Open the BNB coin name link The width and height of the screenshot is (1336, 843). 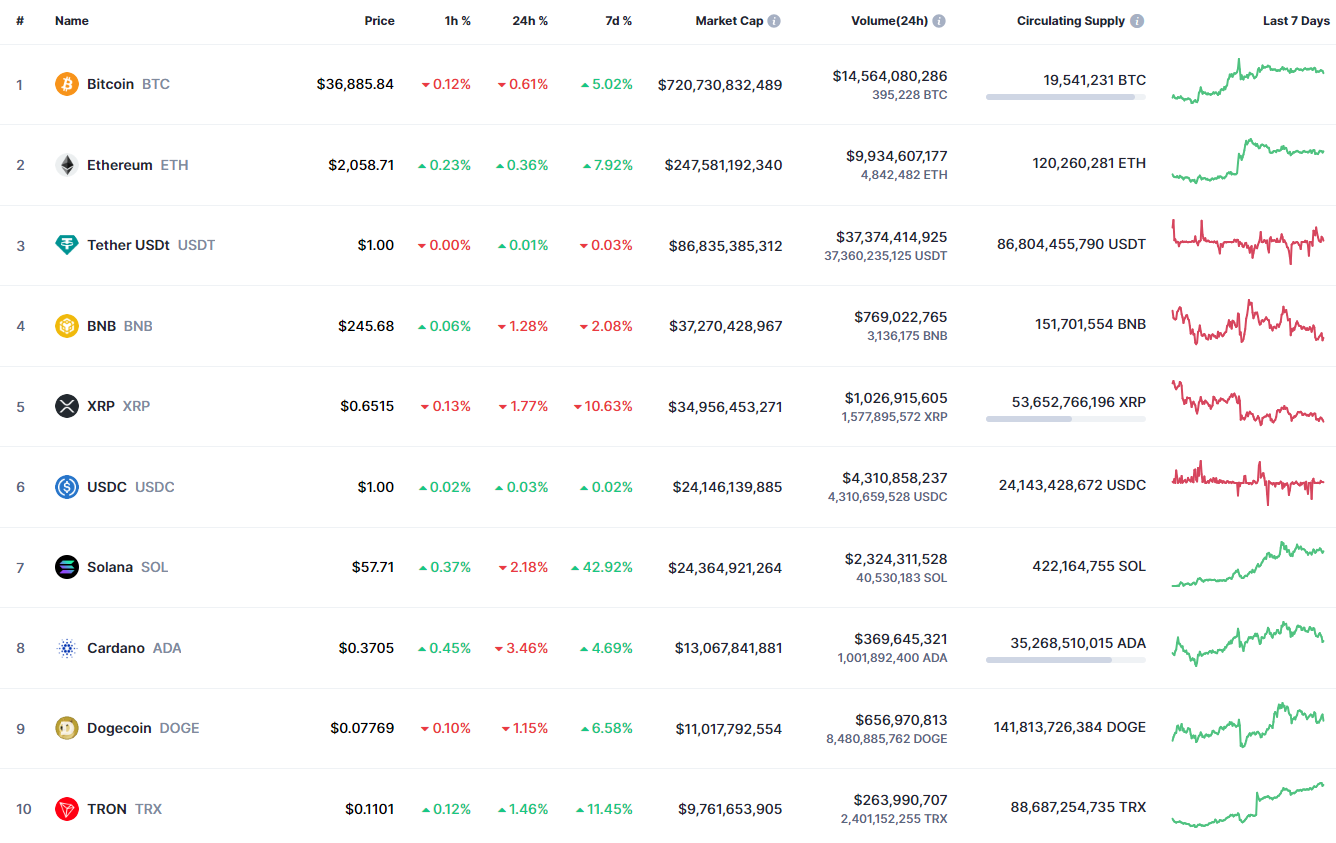click(101, 326)
